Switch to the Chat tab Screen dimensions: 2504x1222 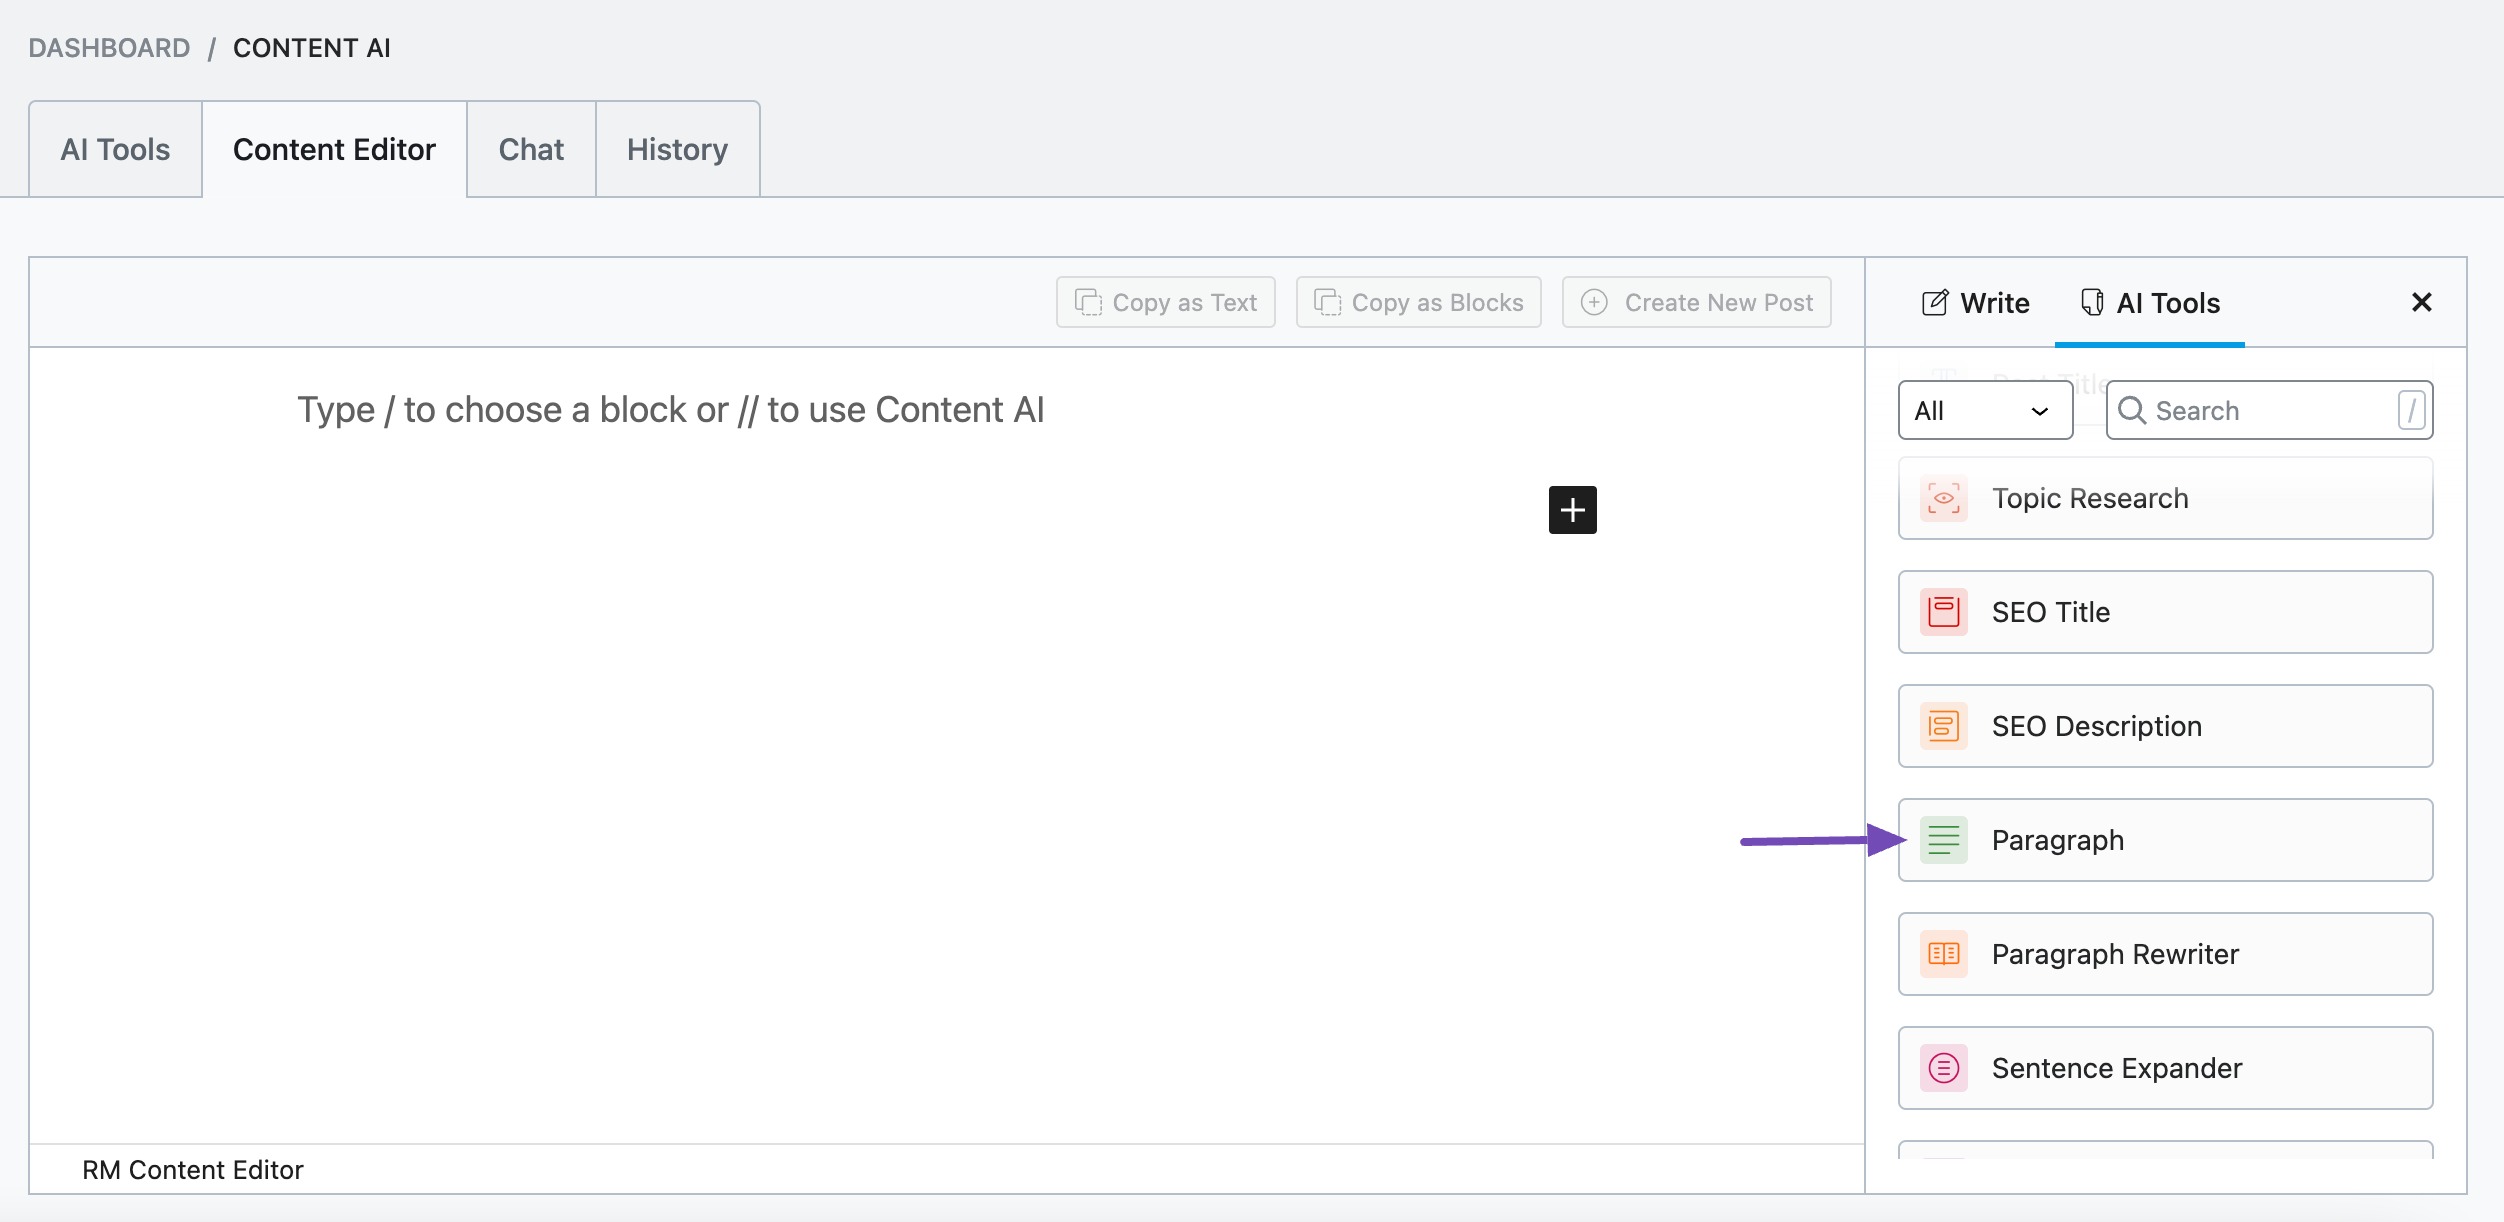point(530,149)
